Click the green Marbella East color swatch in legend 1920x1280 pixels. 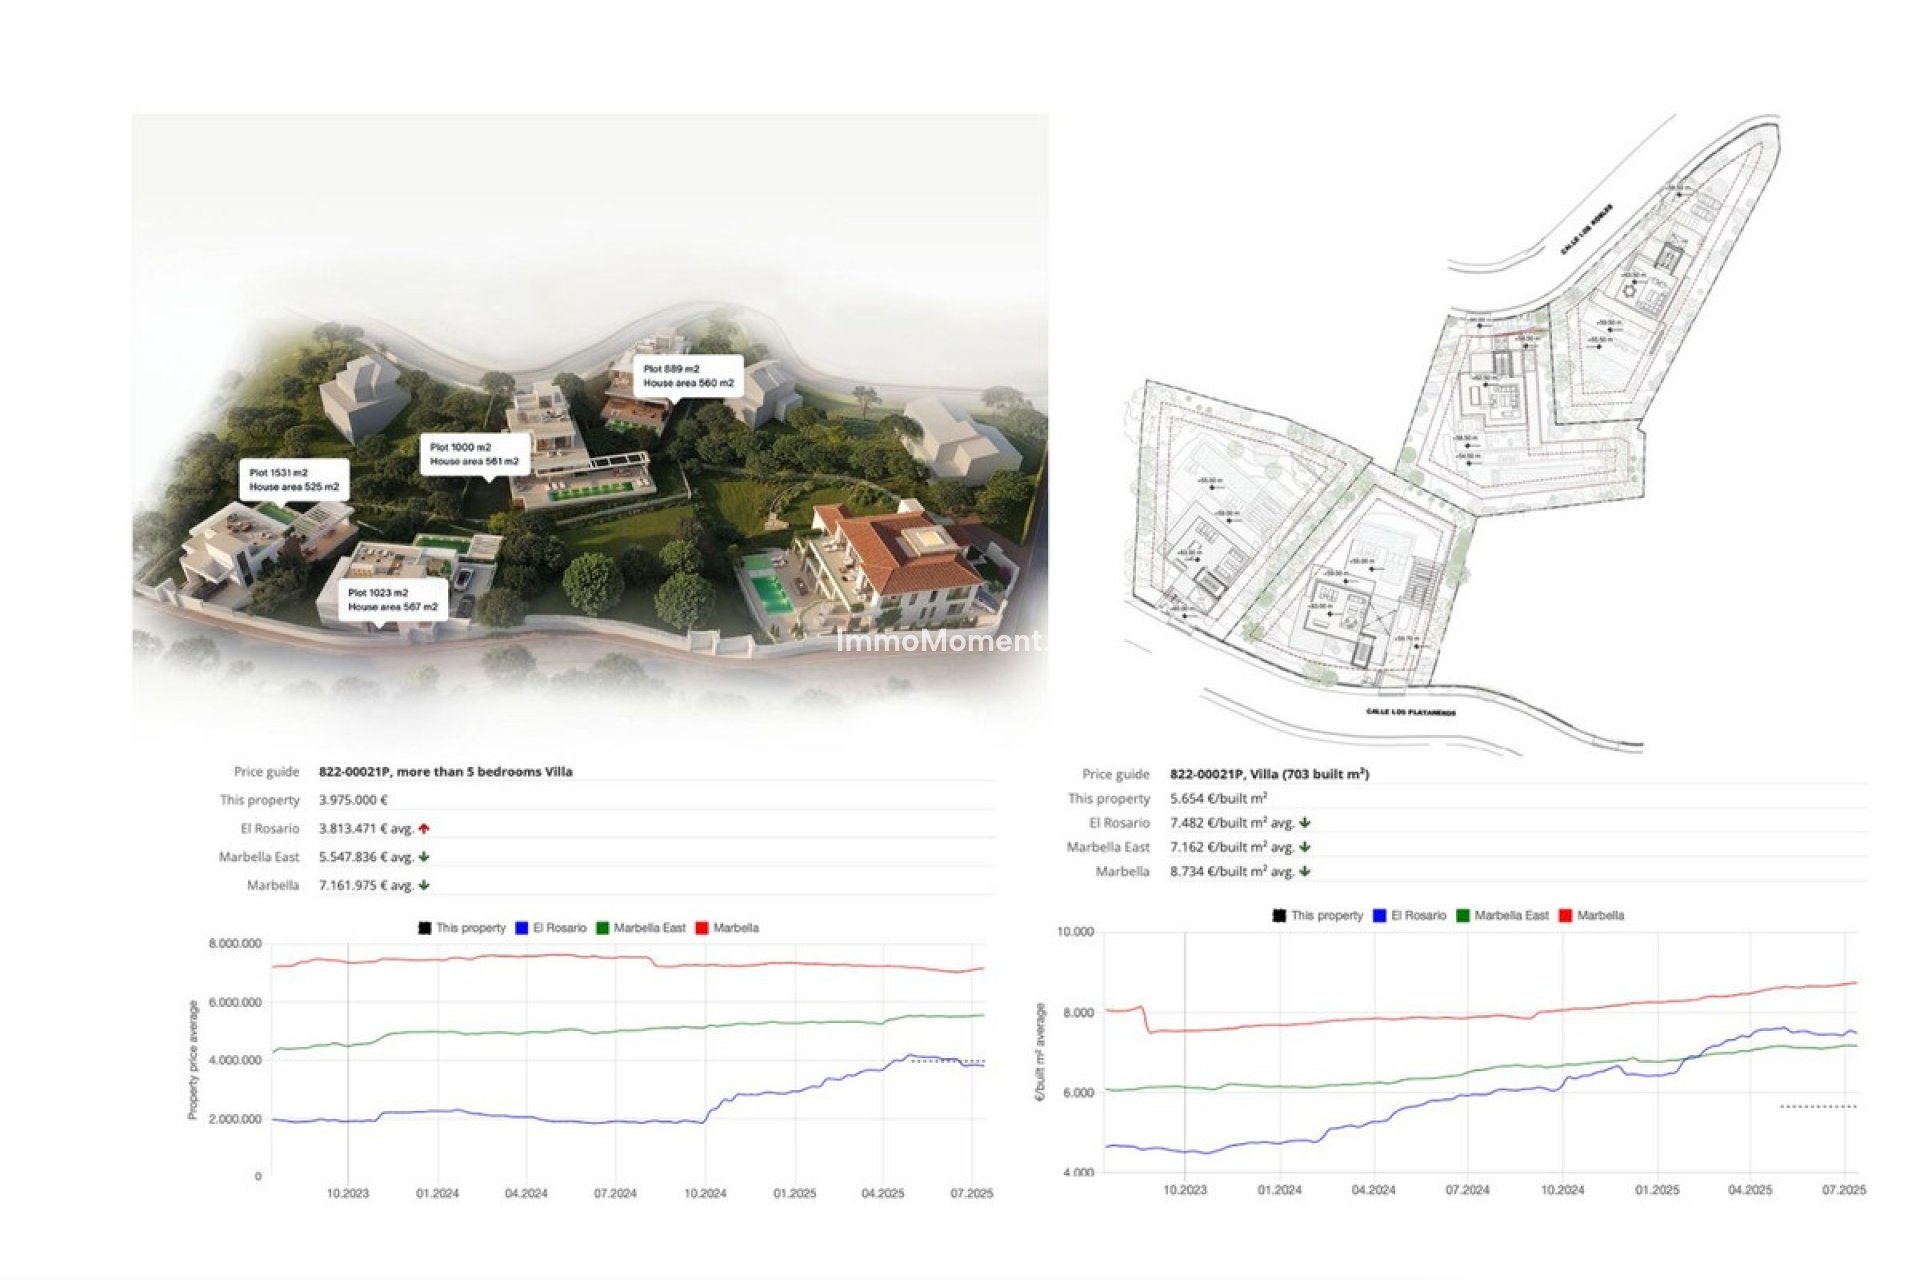pyautogui.click(x=602, y=926)
